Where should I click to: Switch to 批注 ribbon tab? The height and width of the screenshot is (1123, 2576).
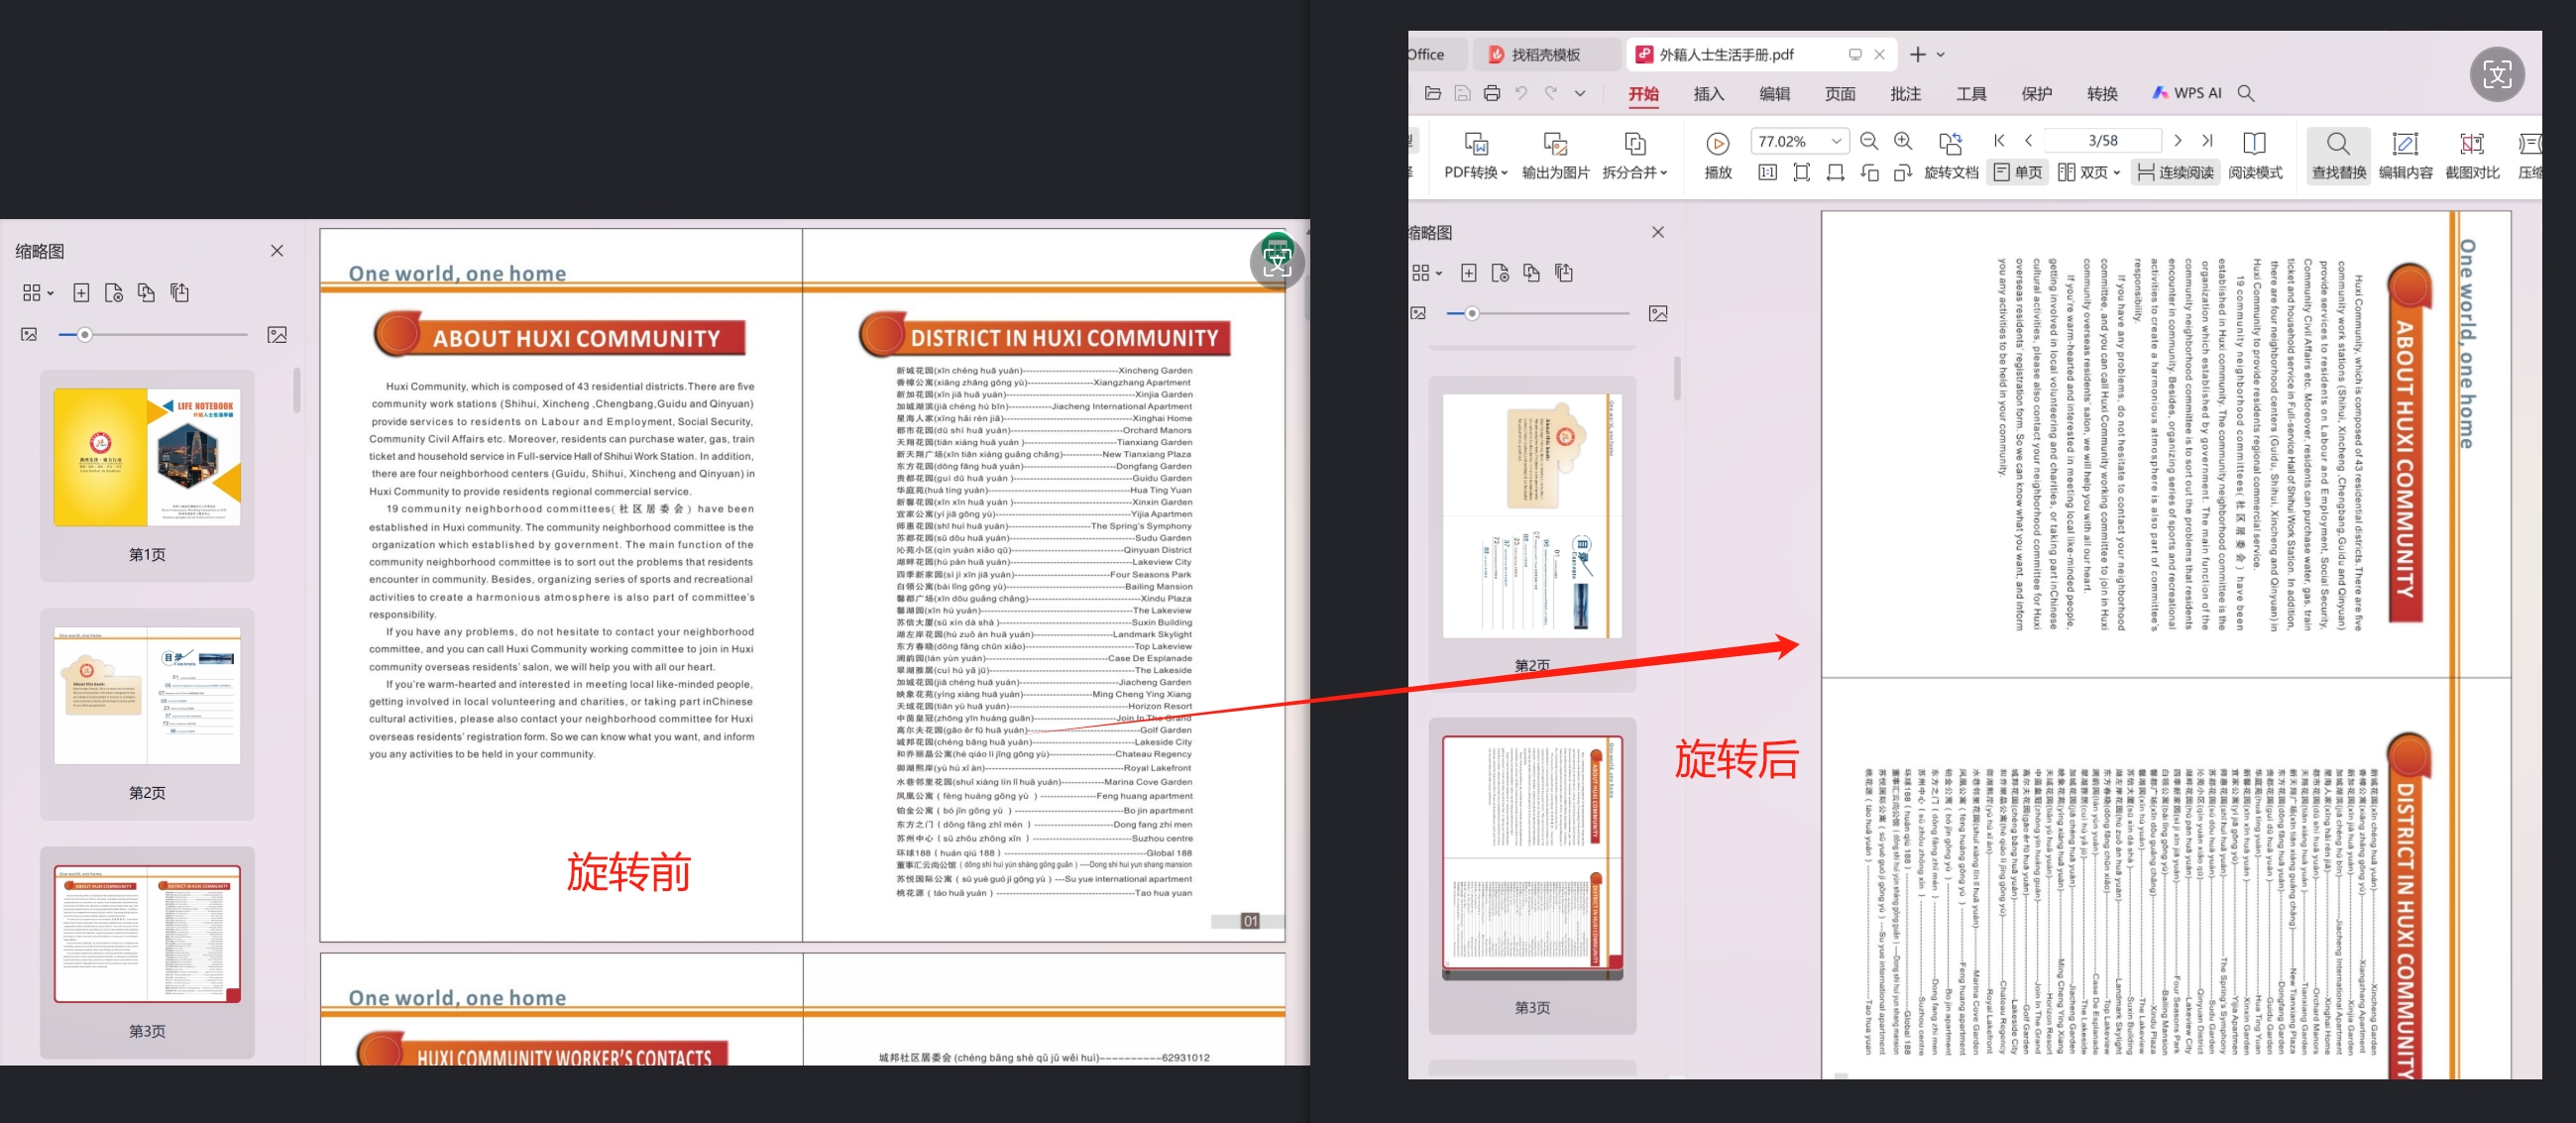1905,94
